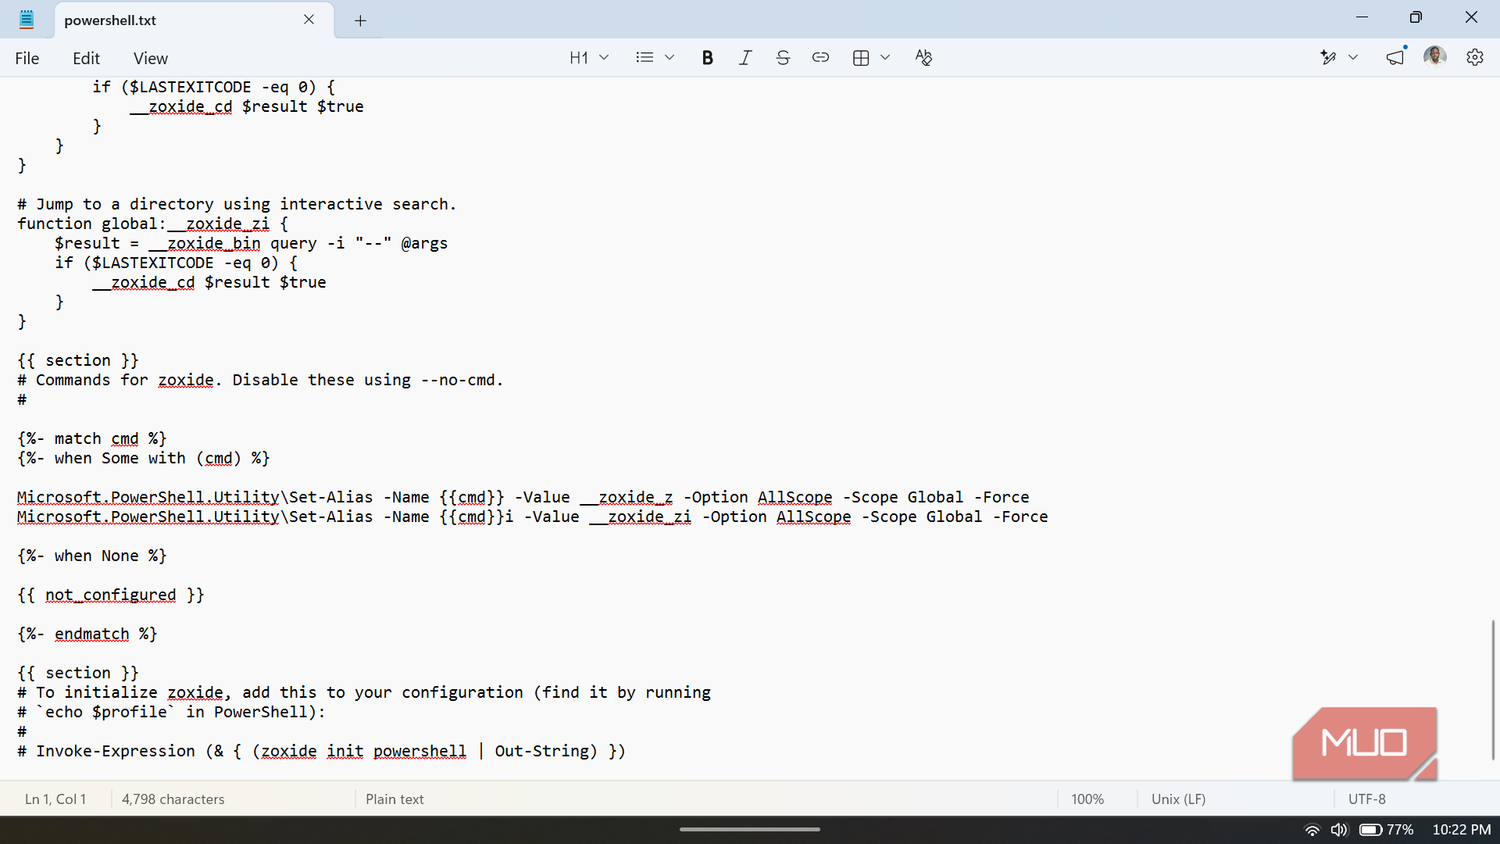Screen dimensions: 1500x844
Task: Clear text formatting
Action: pos(923,58)
